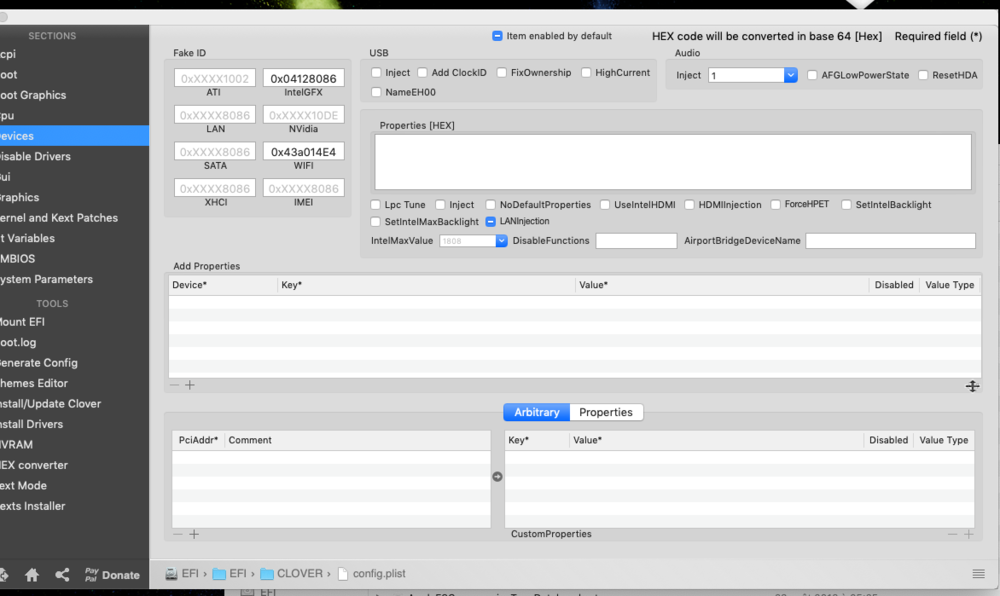Enable the USB FixOwnership checkbox
The height and width of the screenshot is (596, 1000).
pos(503,73)
